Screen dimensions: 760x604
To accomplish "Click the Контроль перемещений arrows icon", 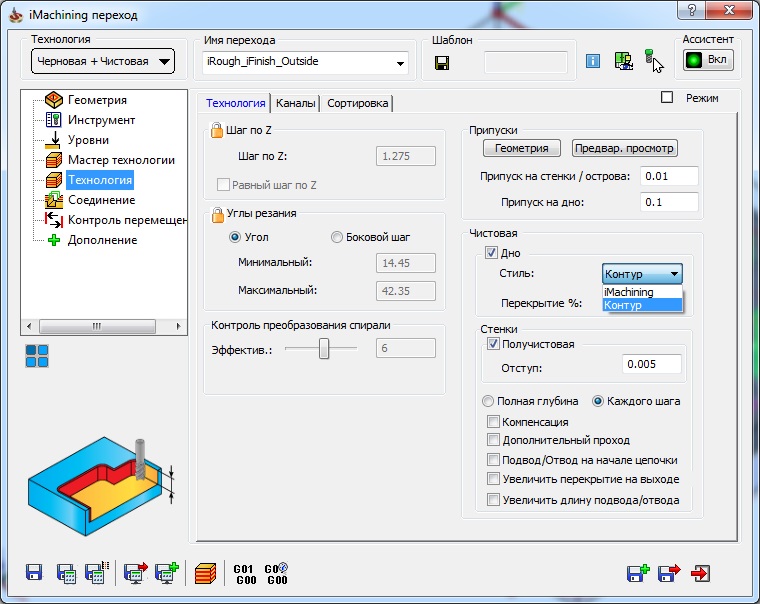I will [54, 220].
